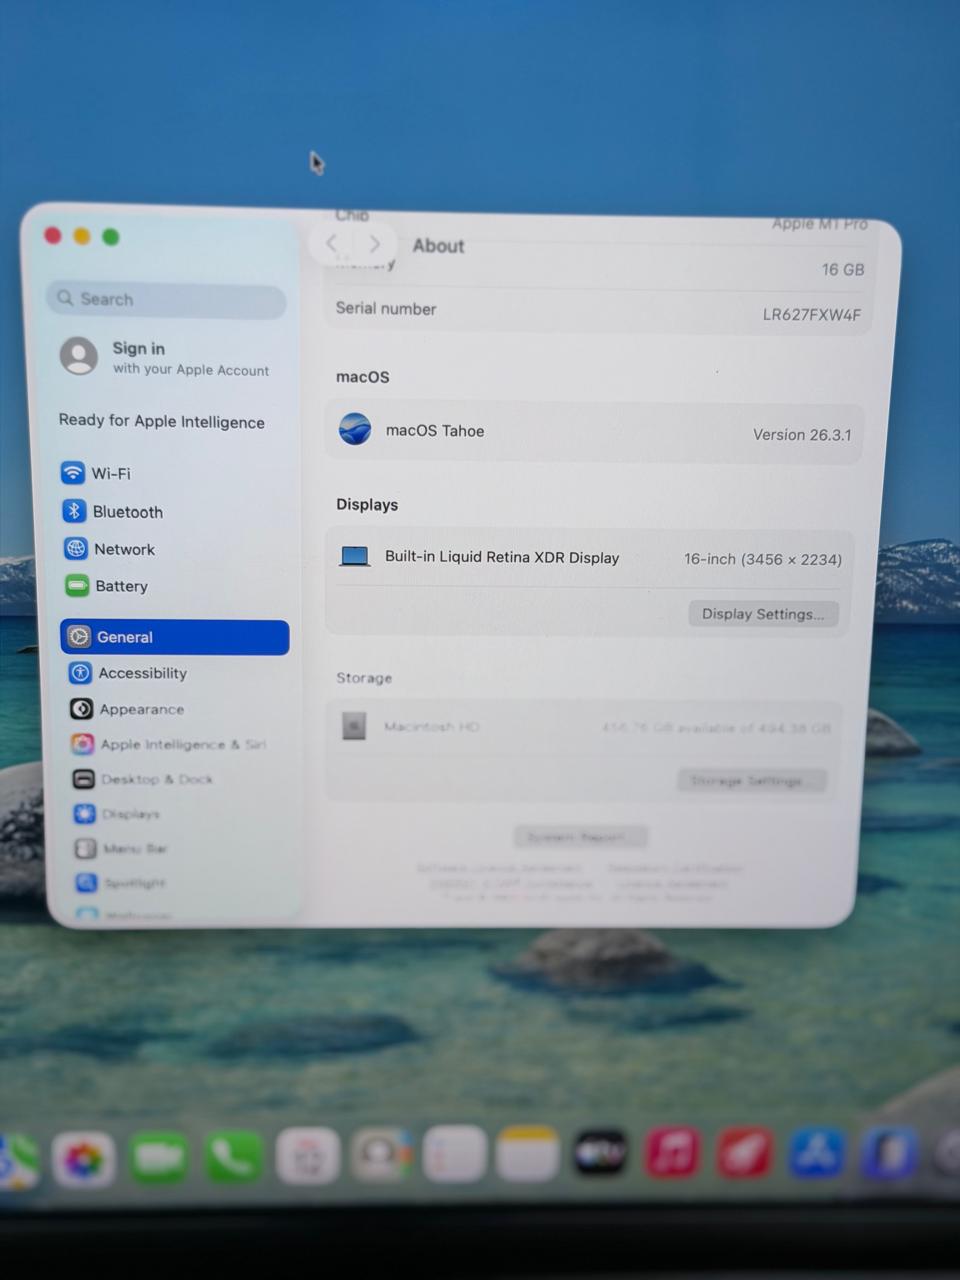Open Accessibility settings
This screenshot has width=960, height=1280.
[x=128, y=673]
